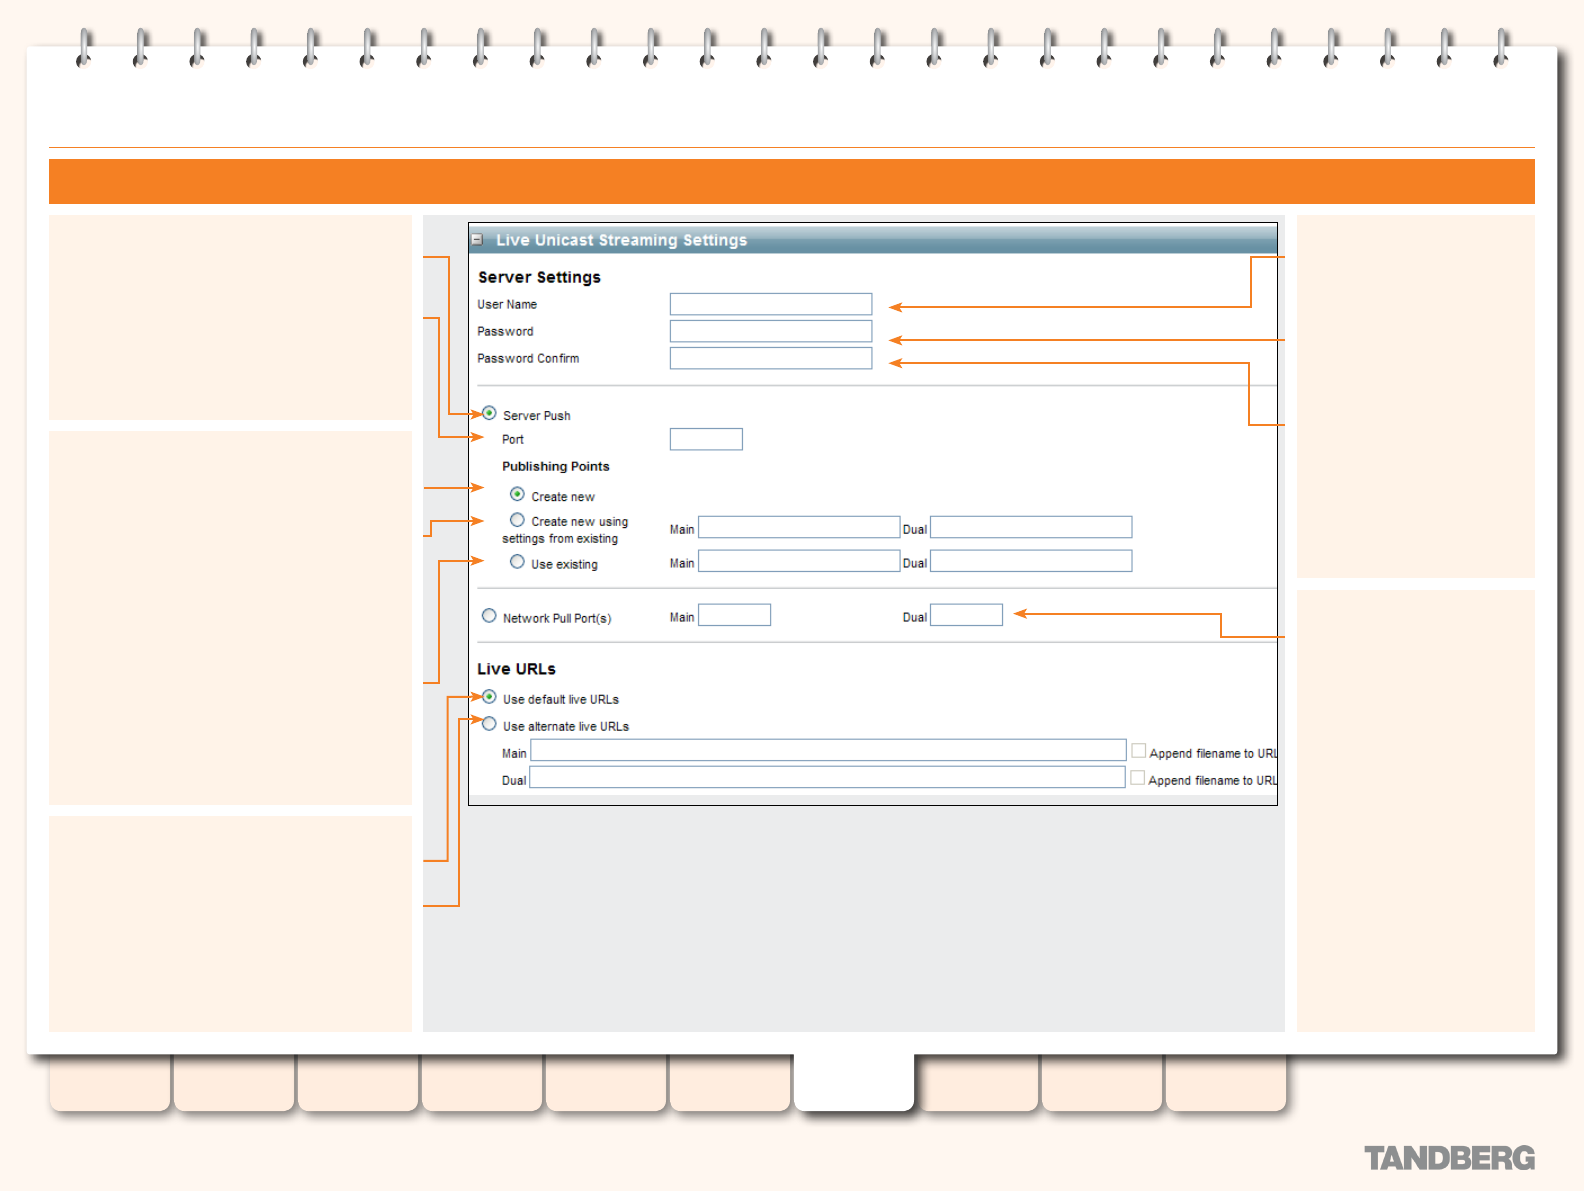Click the Network Pull Dual port field

(966, 615)
